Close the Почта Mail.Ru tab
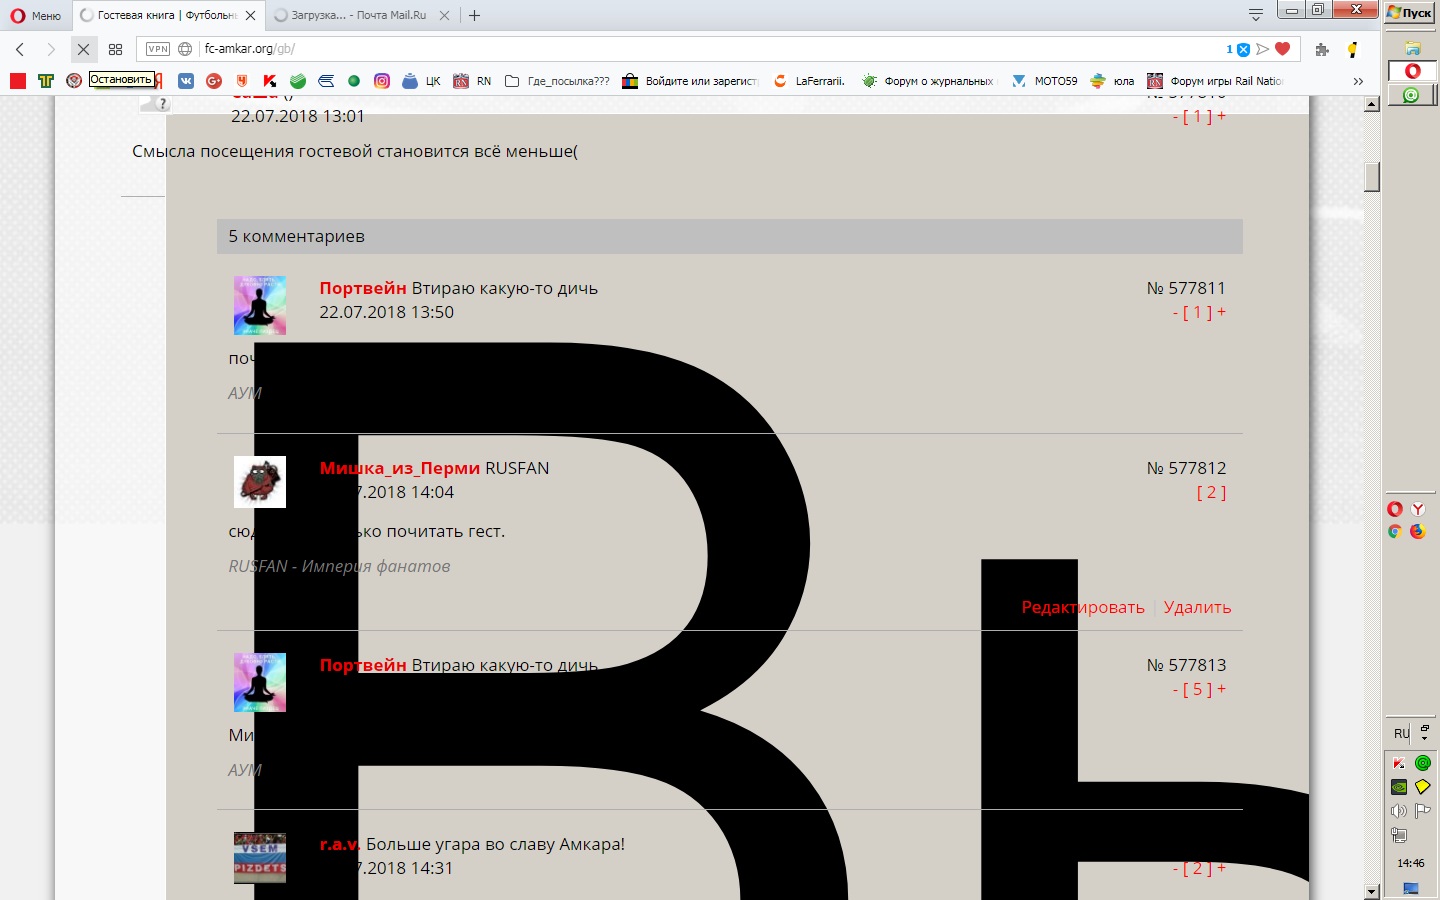The height and width of the screenshot is (900, 1440). tap(445, 15)
